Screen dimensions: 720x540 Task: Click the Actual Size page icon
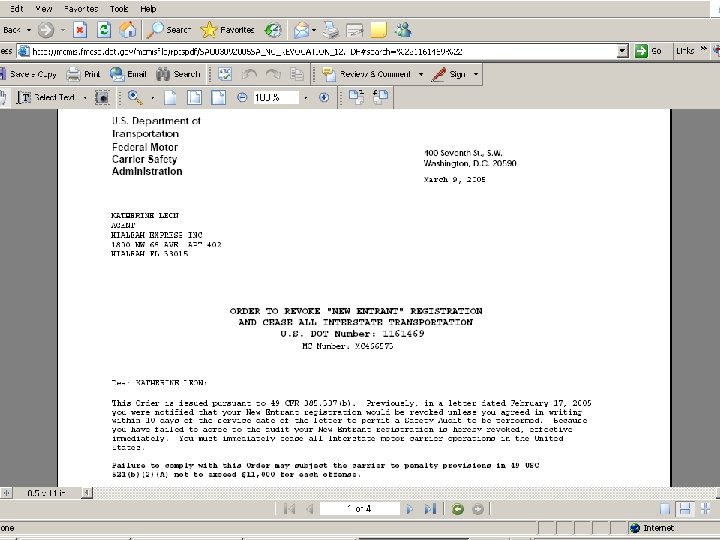click(x=170, y=97)
